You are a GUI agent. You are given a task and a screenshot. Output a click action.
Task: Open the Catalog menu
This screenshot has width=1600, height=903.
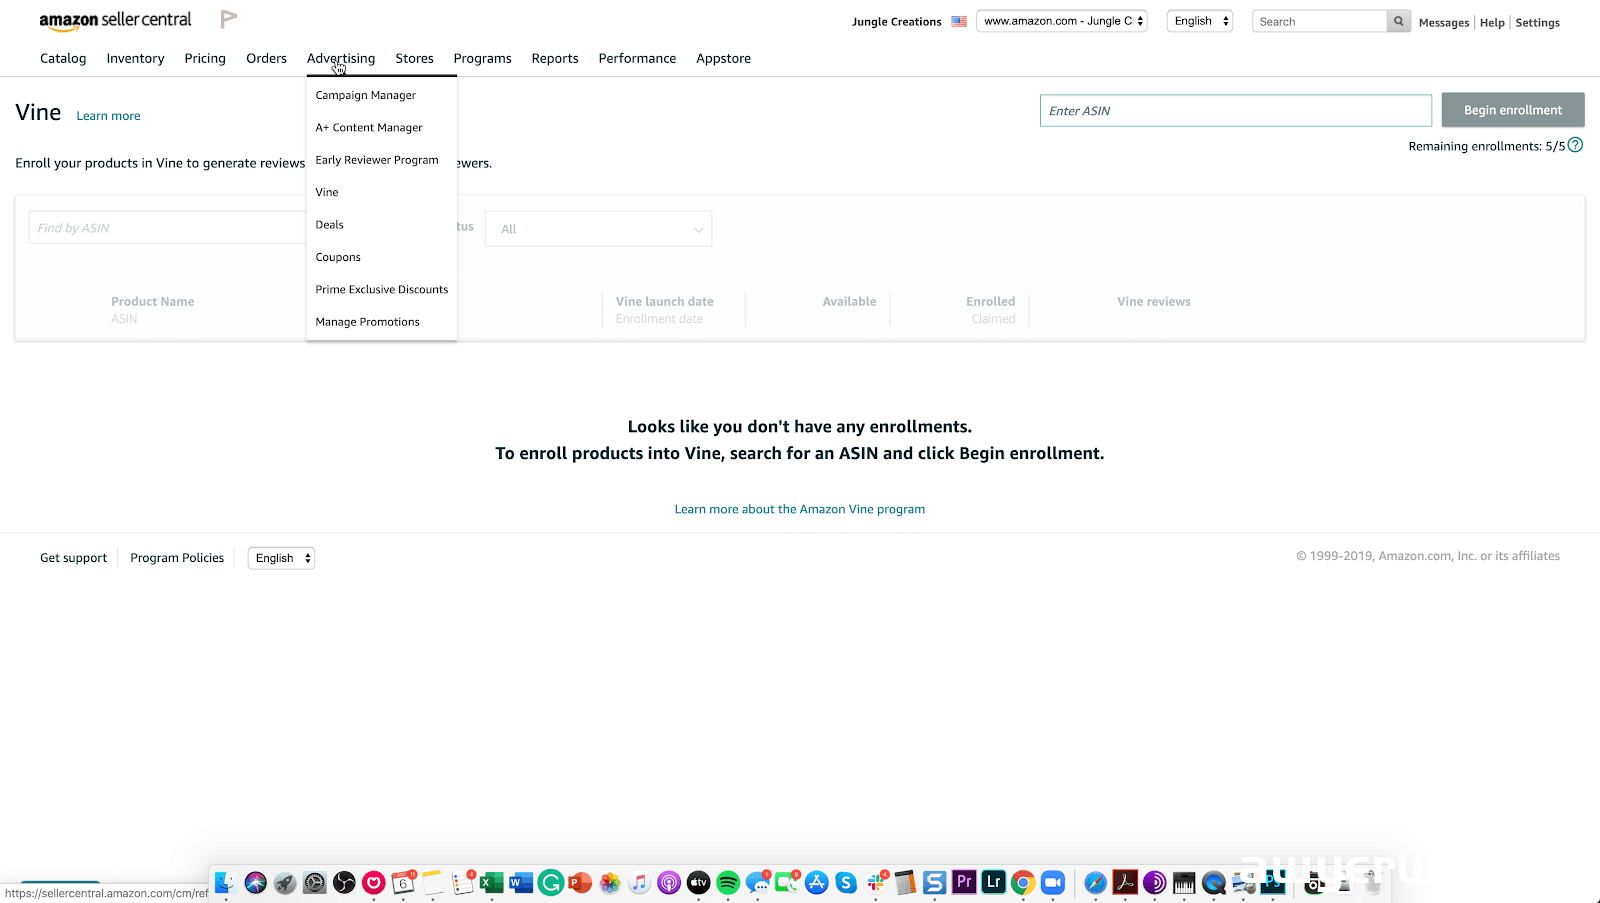(x=63, y=58)
